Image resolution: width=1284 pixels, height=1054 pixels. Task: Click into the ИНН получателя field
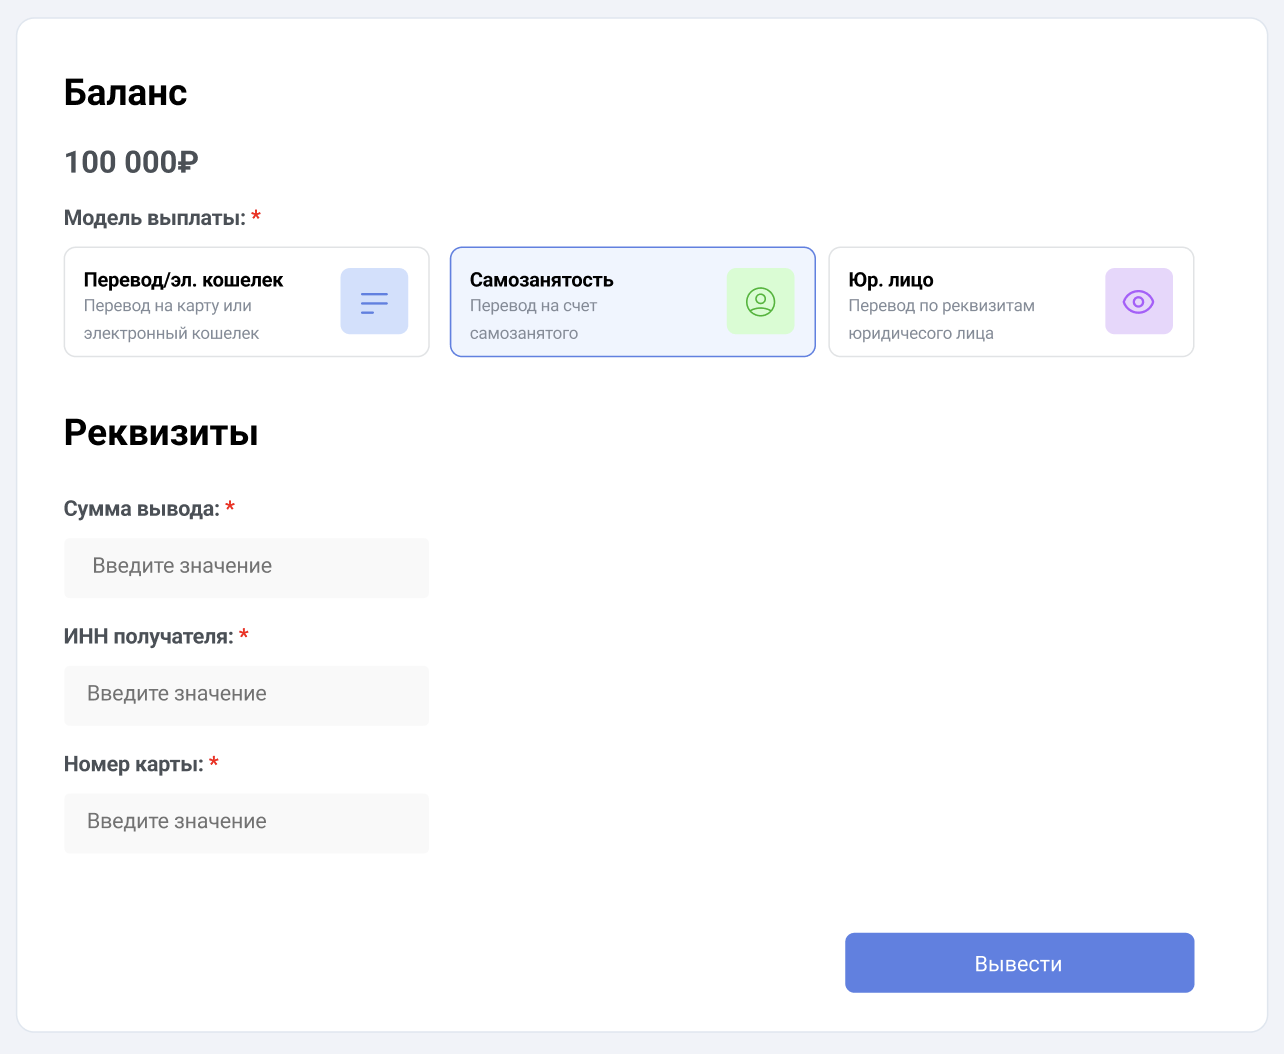pos(246,696)
